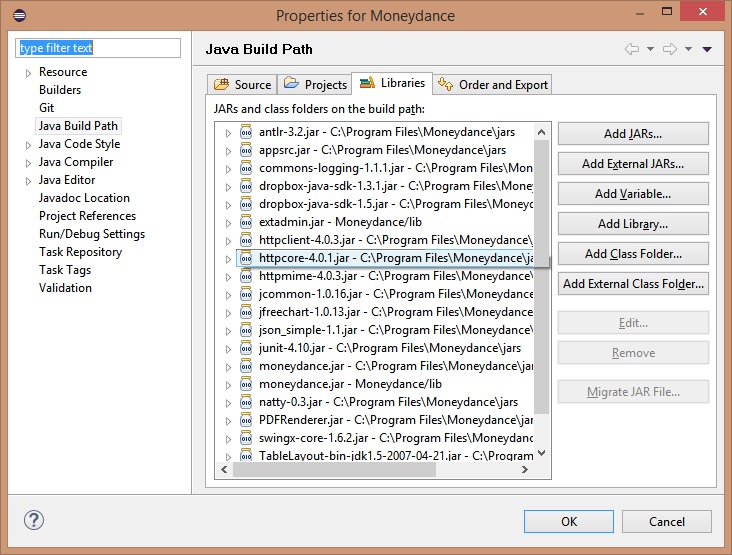Expand the Java Code Style node
Image resolution: width=732 pixels, height=555 pixels.
[x=28, y=145]
